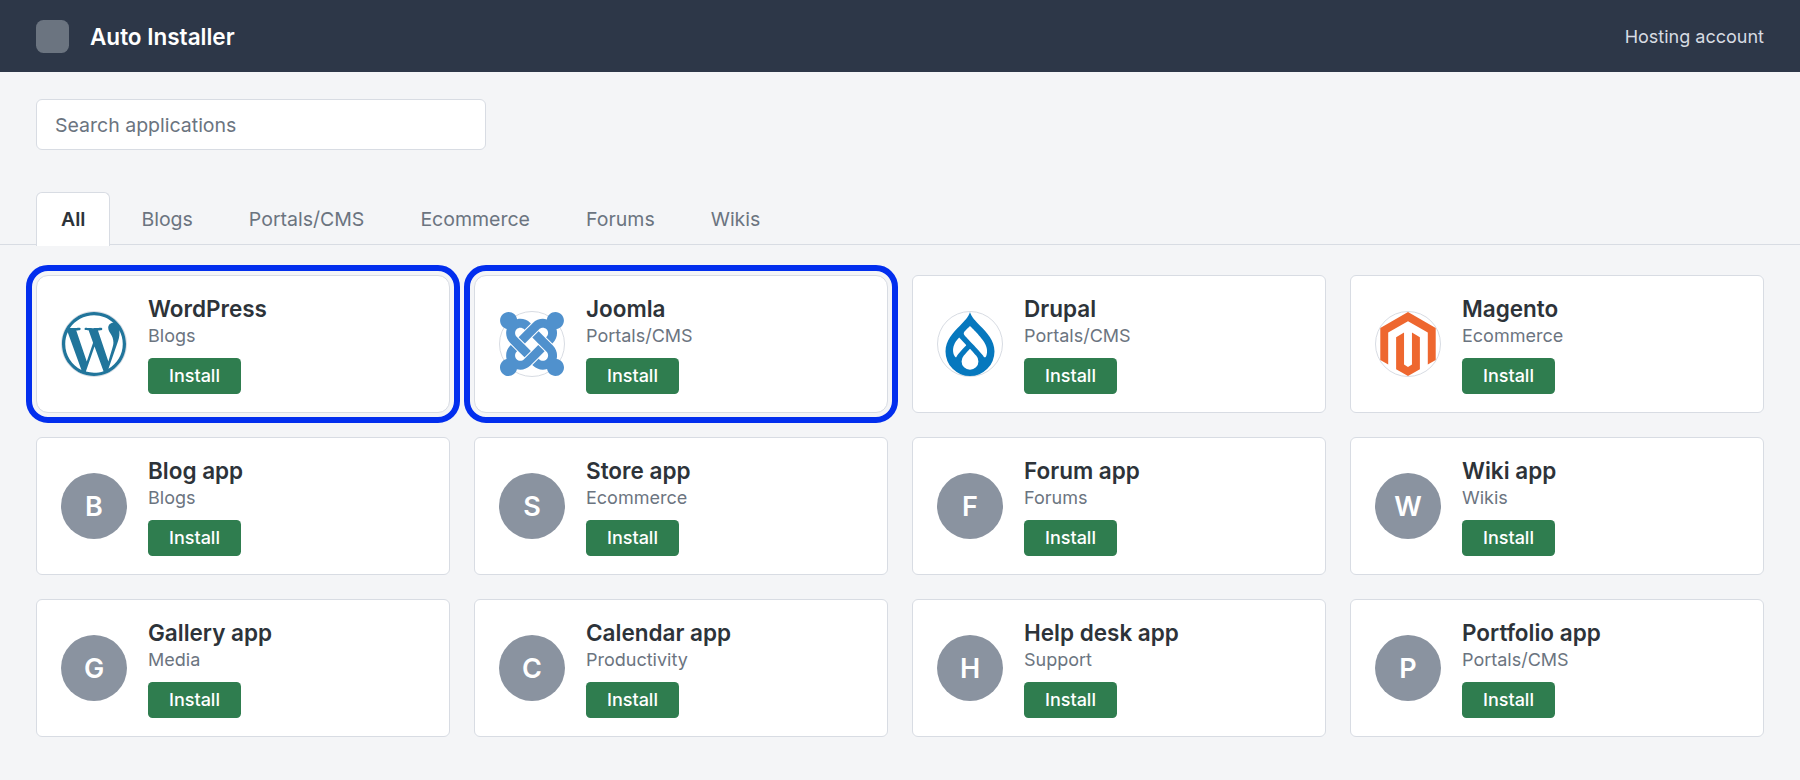Click the Auto Installer header logo square
Screen dimensions: 1800x780
(x=52, y=36)
